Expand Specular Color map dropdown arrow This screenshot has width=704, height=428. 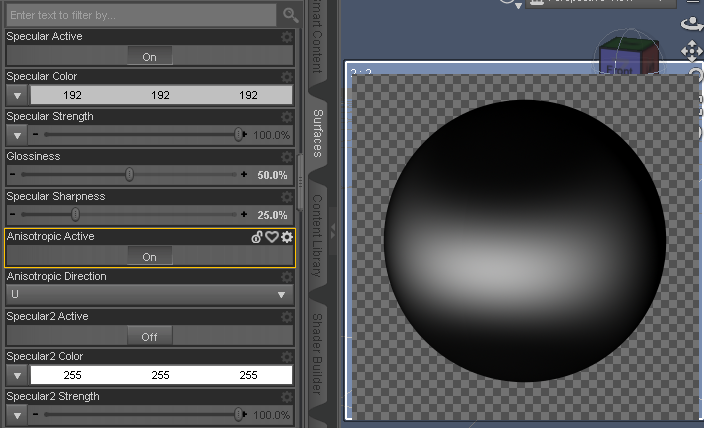pos(17,95)
